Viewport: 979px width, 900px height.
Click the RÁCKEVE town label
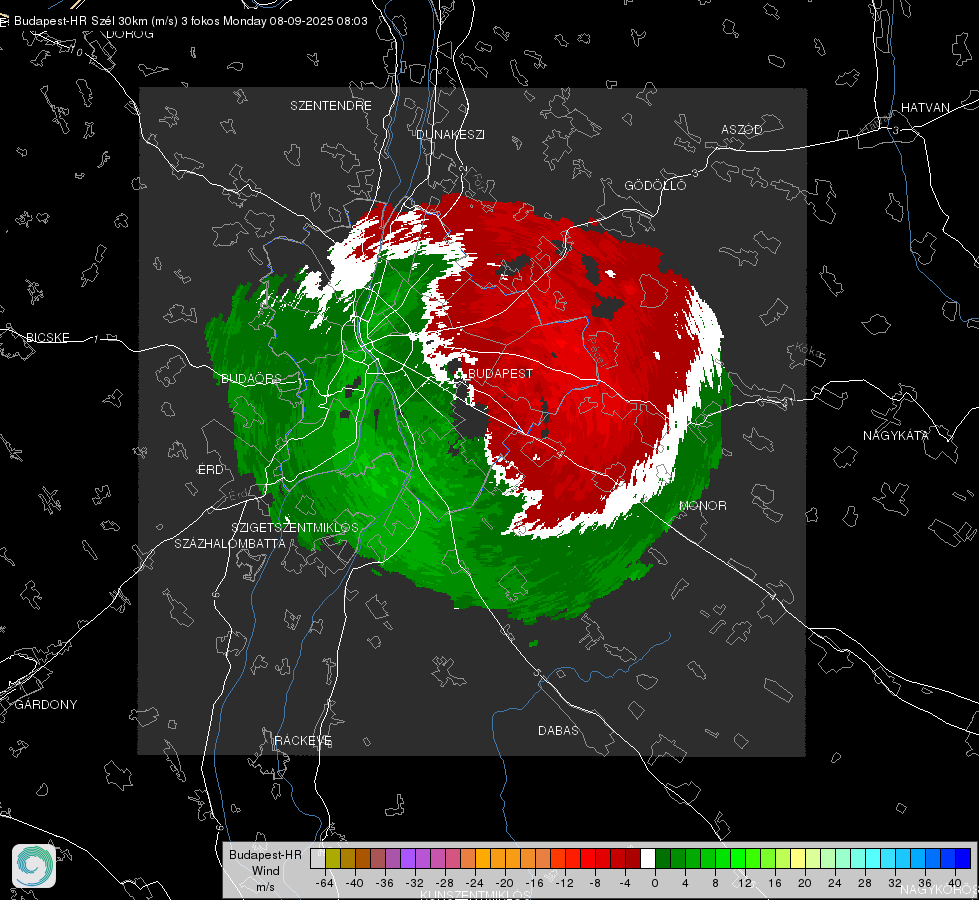click(303, 740)
